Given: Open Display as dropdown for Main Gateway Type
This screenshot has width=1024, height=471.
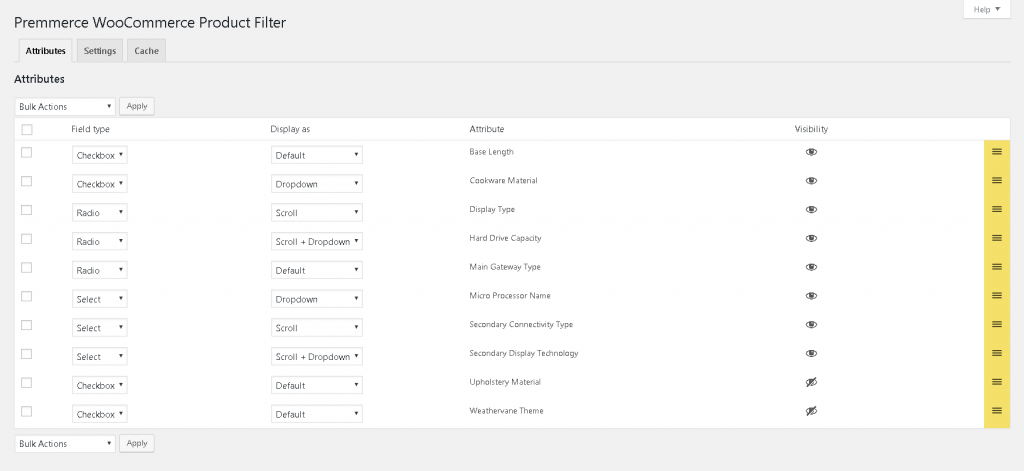Looking at the screenshot, I should (317, 270).
